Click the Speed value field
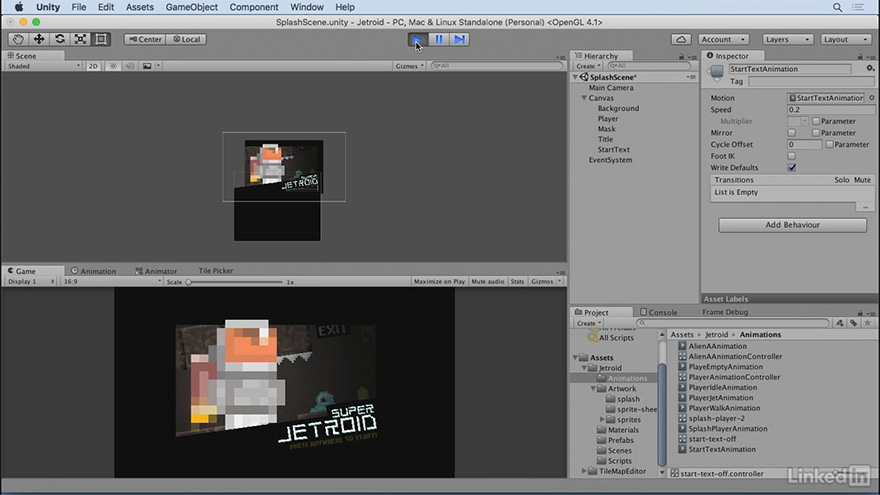 pos(831,109)
